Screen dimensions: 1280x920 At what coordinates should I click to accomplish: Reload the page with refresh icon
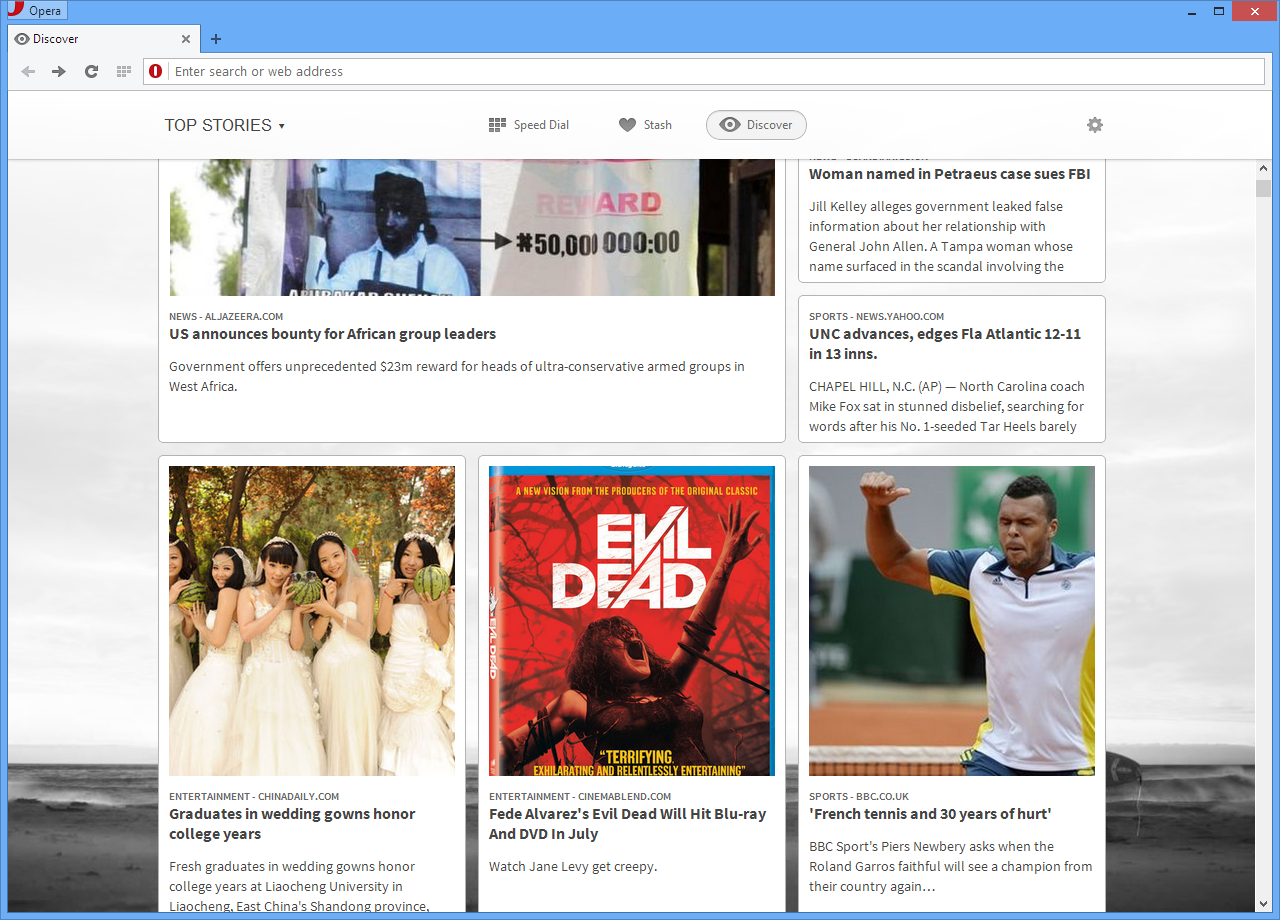(x=91, y=72)
